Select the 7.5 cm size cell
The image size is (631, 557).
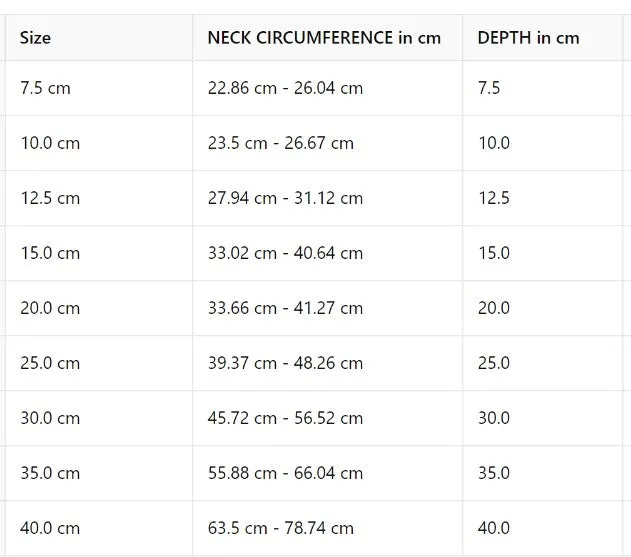pos(99,88)
